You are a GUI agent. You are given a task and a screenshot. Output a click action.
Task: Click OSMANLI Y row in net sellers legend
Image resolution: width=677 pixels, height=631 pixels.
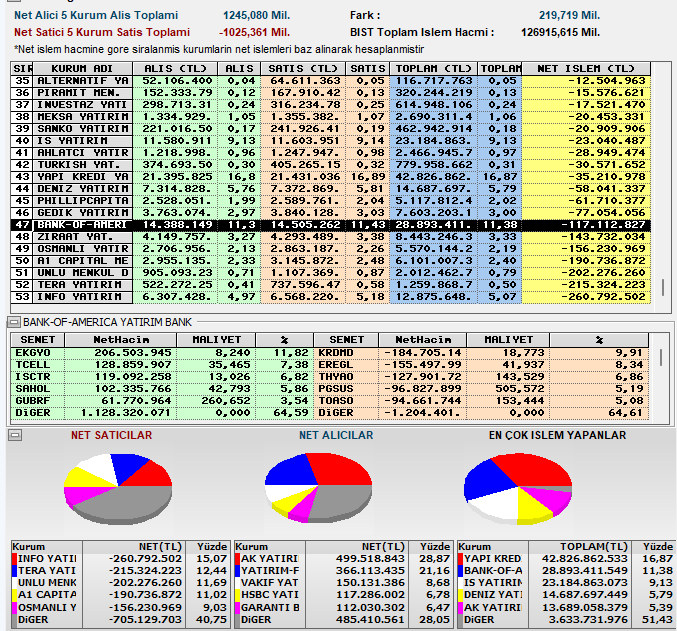(120, 607)
